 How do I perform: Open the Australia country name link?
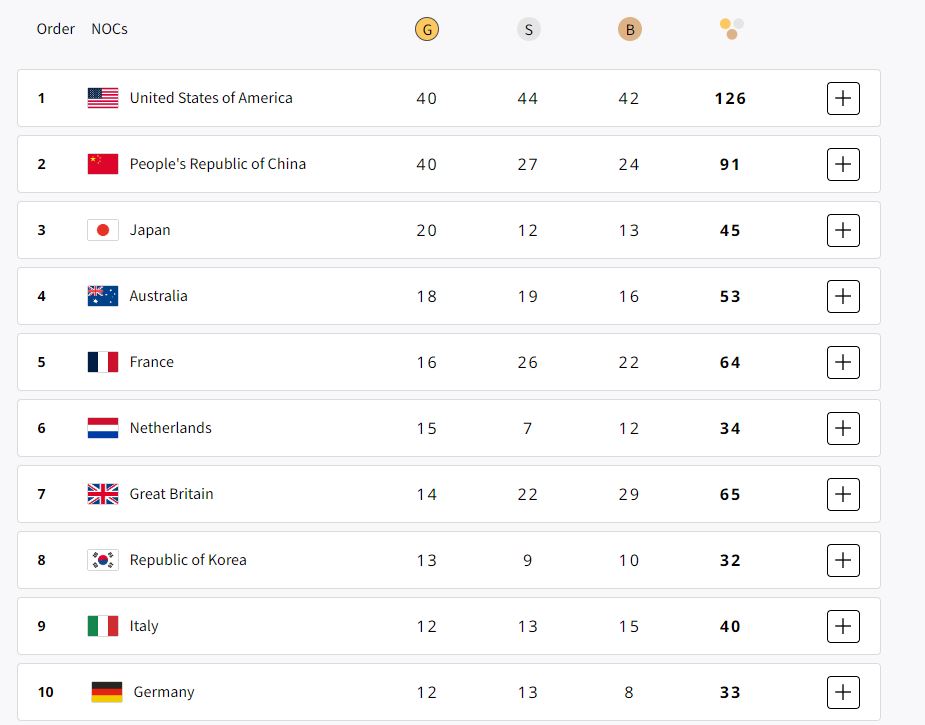coord(158,296)
